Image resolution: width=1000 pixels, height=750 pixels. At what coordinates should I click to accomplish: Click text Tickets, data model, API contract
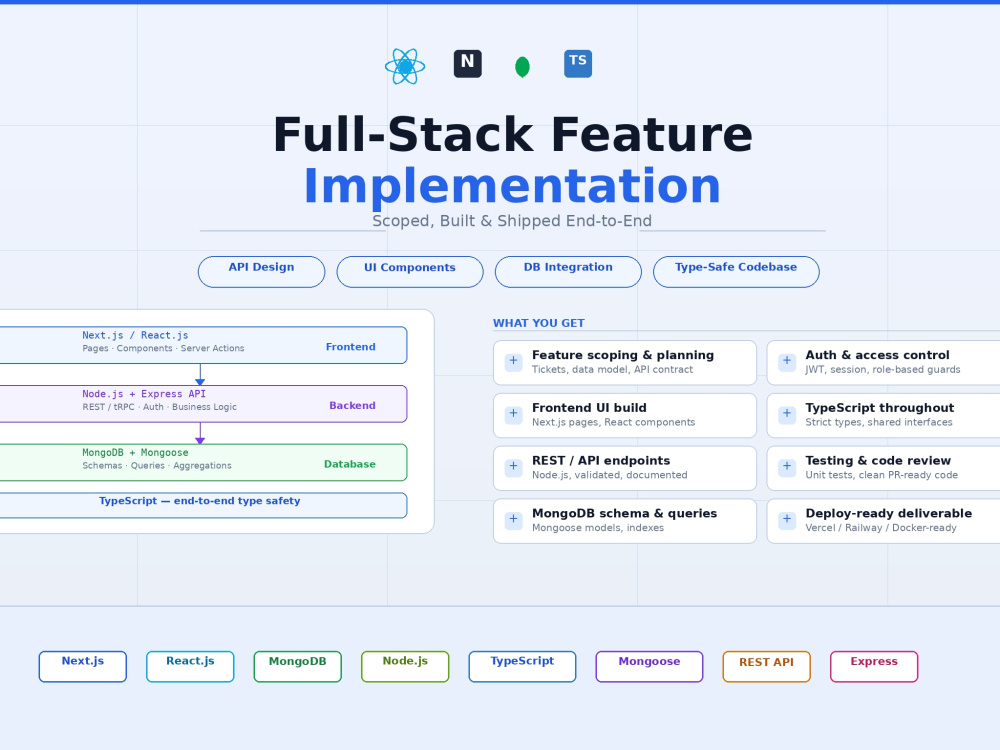[612, 369]
